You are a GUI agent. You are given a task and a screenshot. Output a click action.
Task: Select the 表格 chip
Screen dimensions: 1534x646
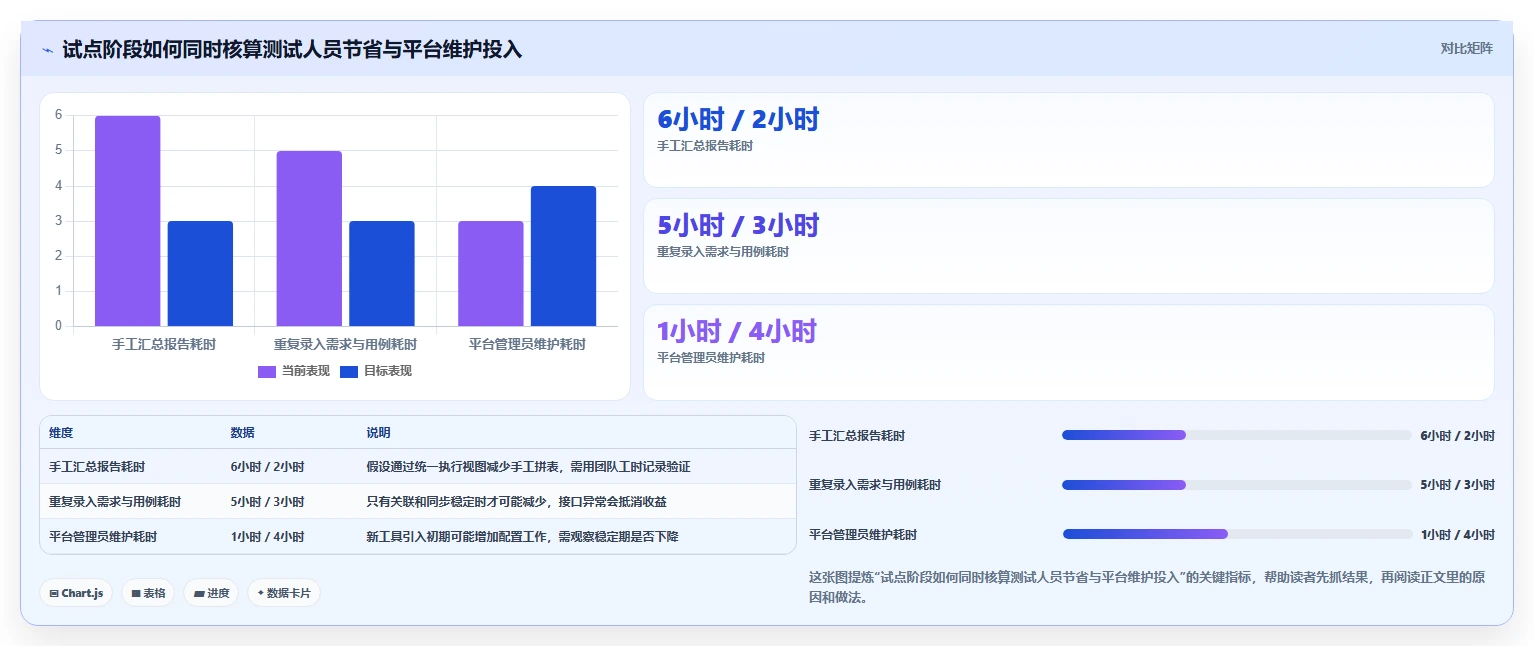(x=148, y=593)
